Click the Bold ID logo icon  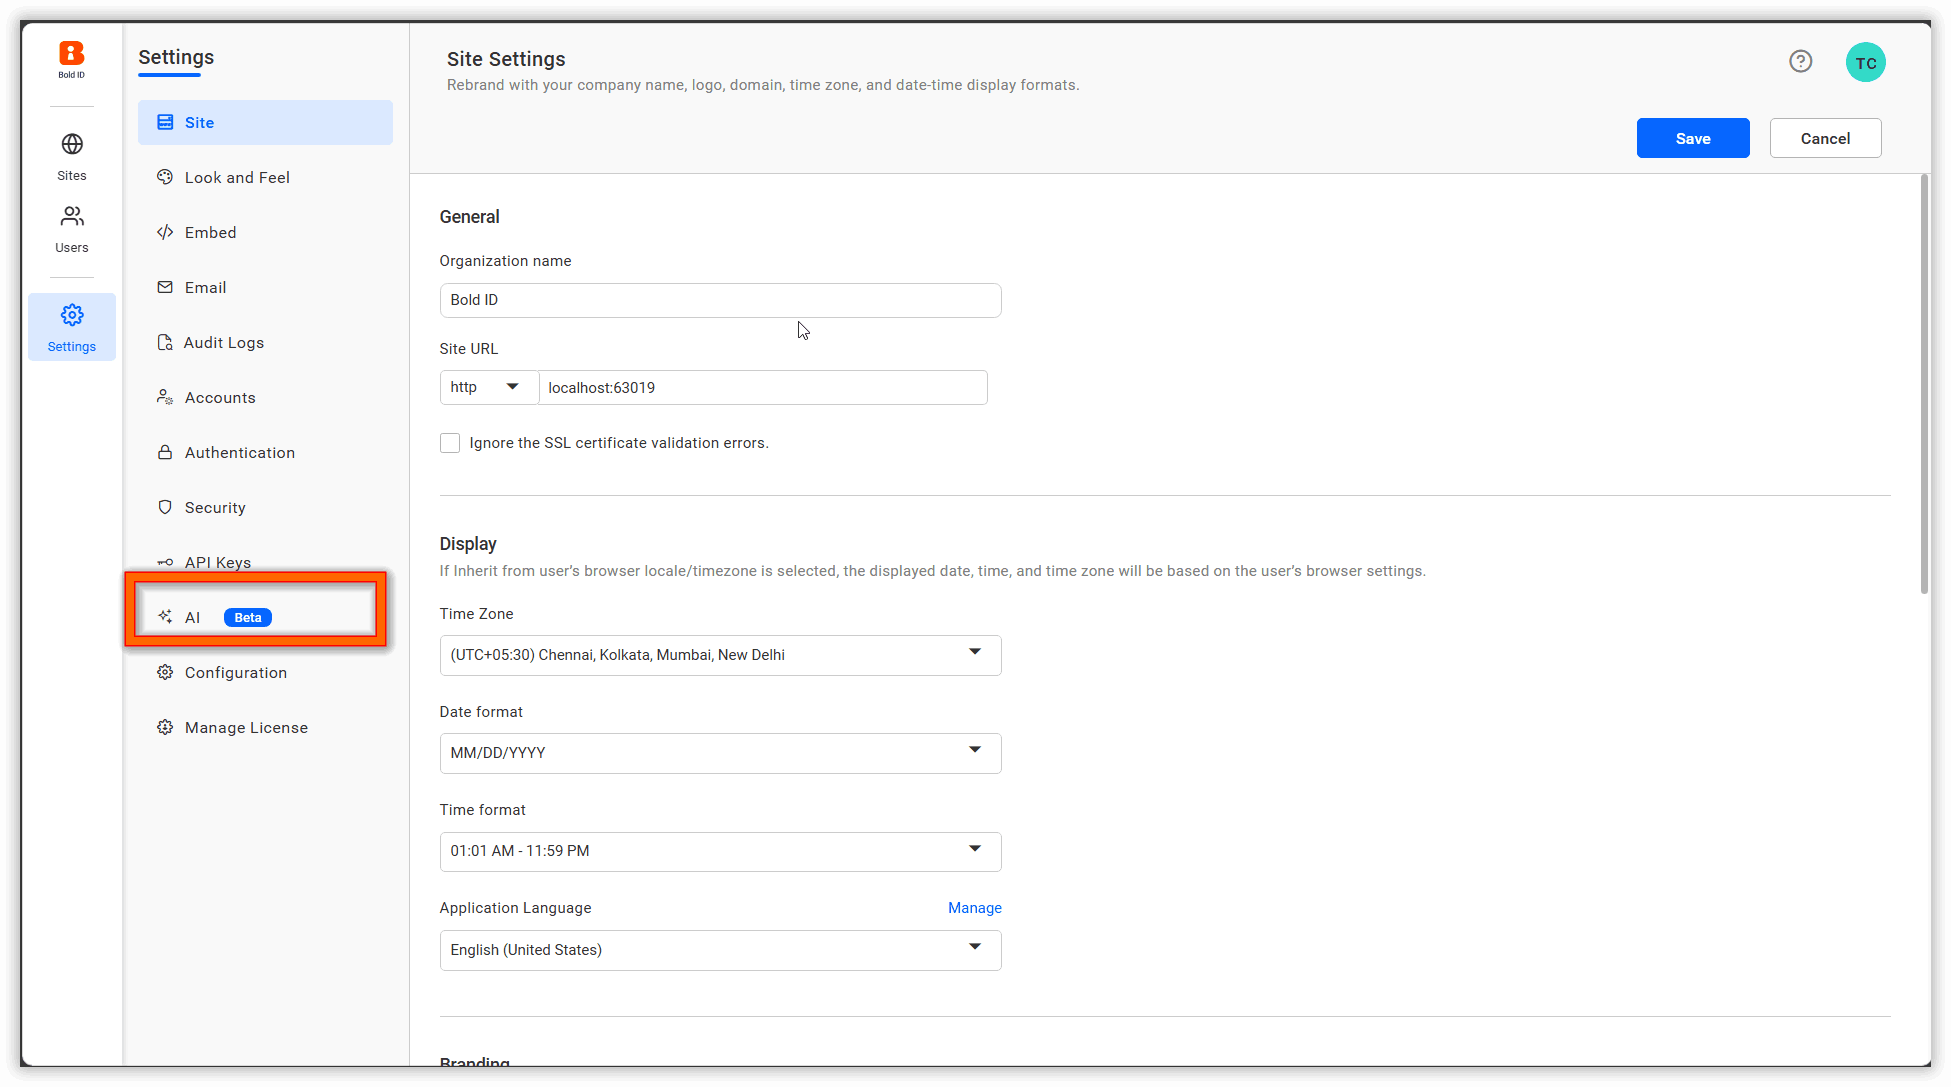71,53
